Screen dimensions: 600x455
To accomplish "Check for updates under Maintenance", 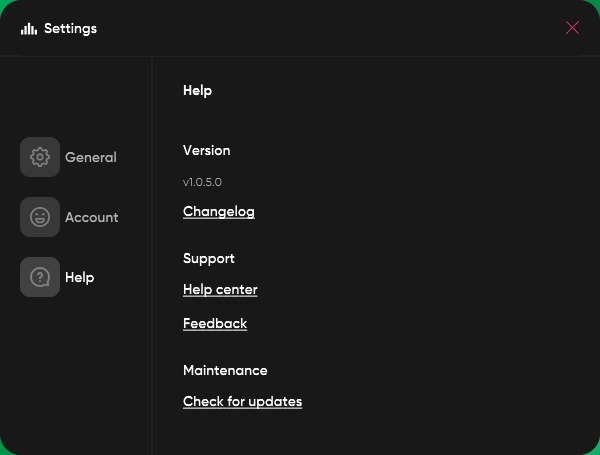I will click(x=242, y=402).
